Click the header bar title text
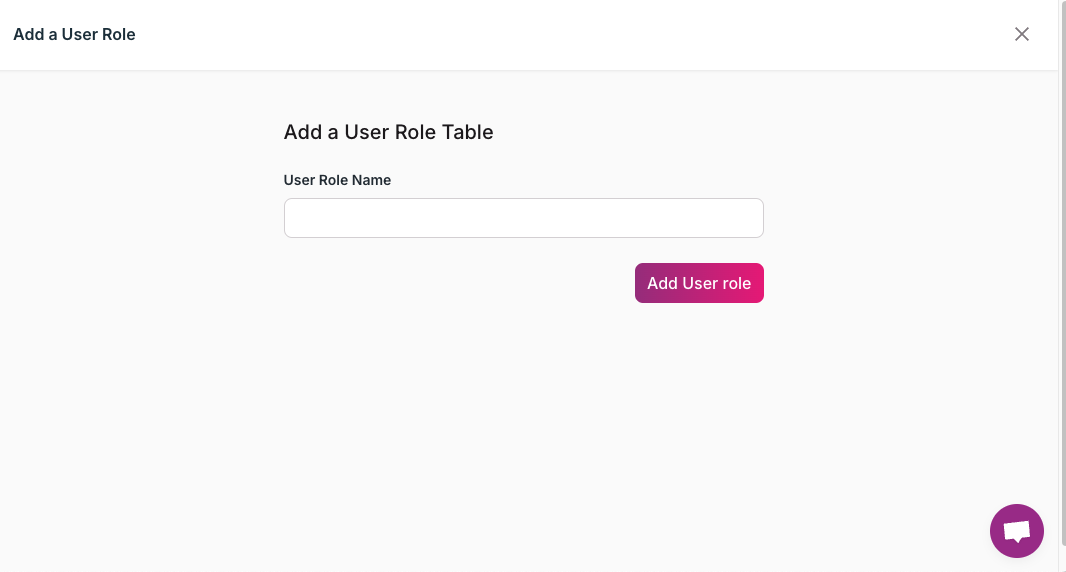 (x=74, y=34)
